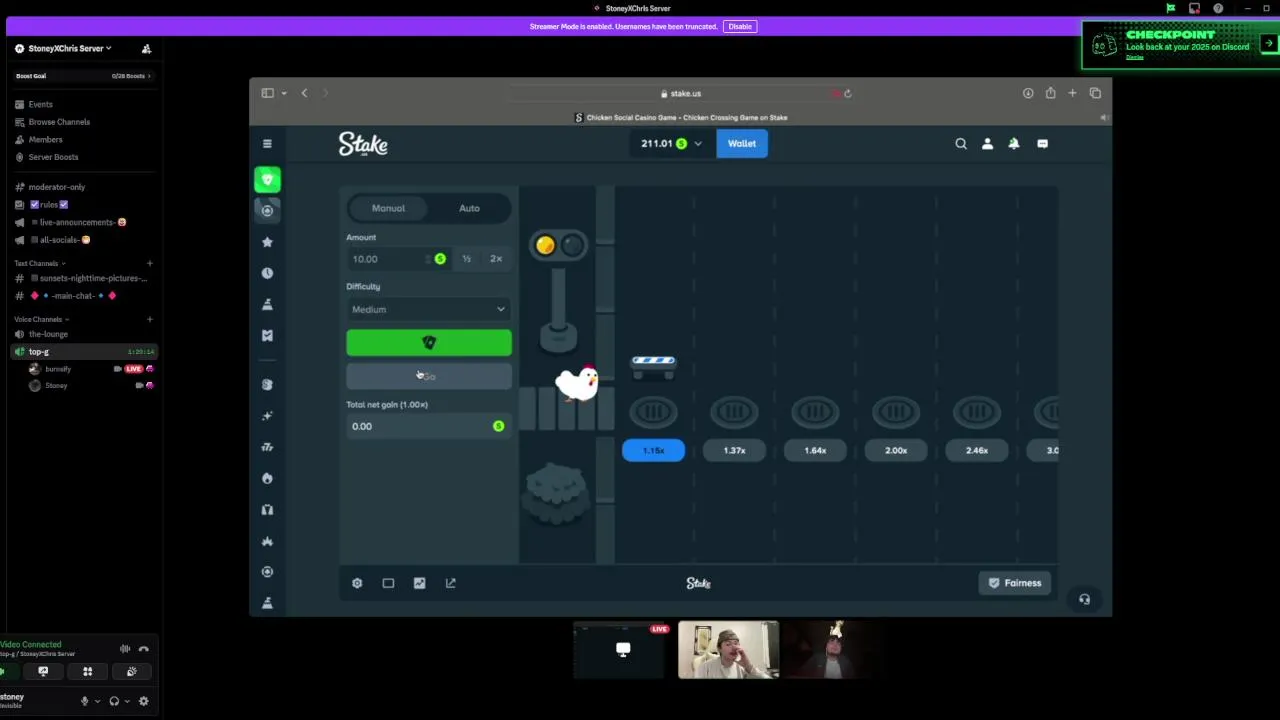The height and width of the screenshot is (720, 1280).
Task: Click the bet Amount input field
Action: pos(397,259)
